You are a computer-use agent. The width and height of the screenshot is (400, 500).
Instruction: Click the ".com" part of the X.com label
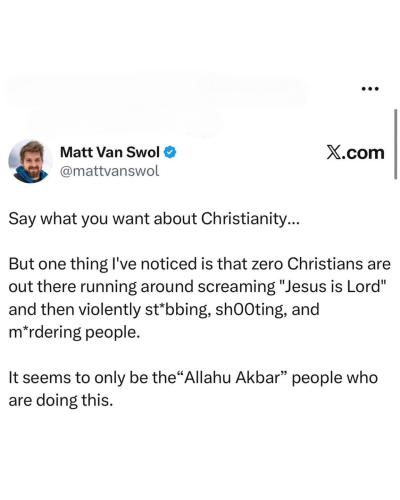364,153
